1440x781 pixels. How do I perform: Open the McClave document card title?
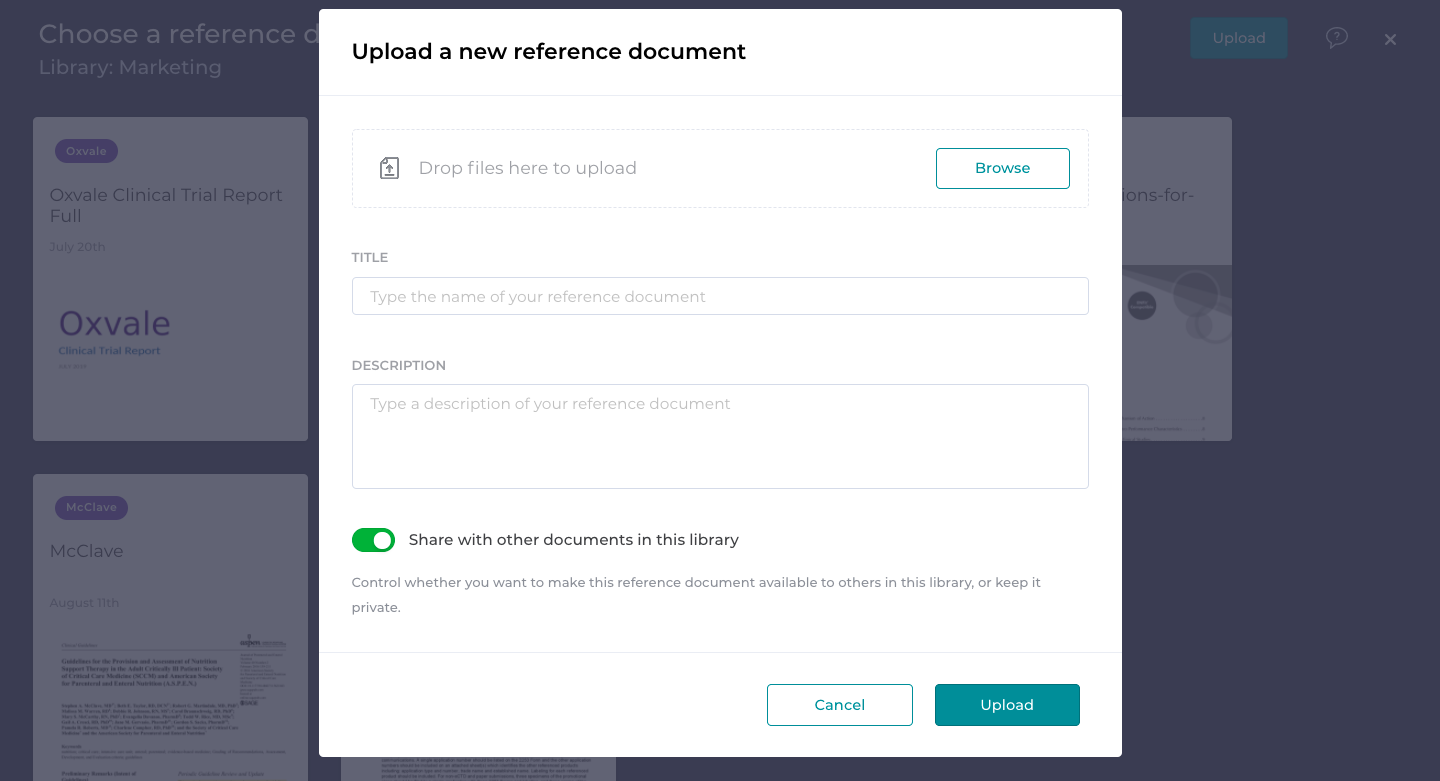(x=87, y=551)
